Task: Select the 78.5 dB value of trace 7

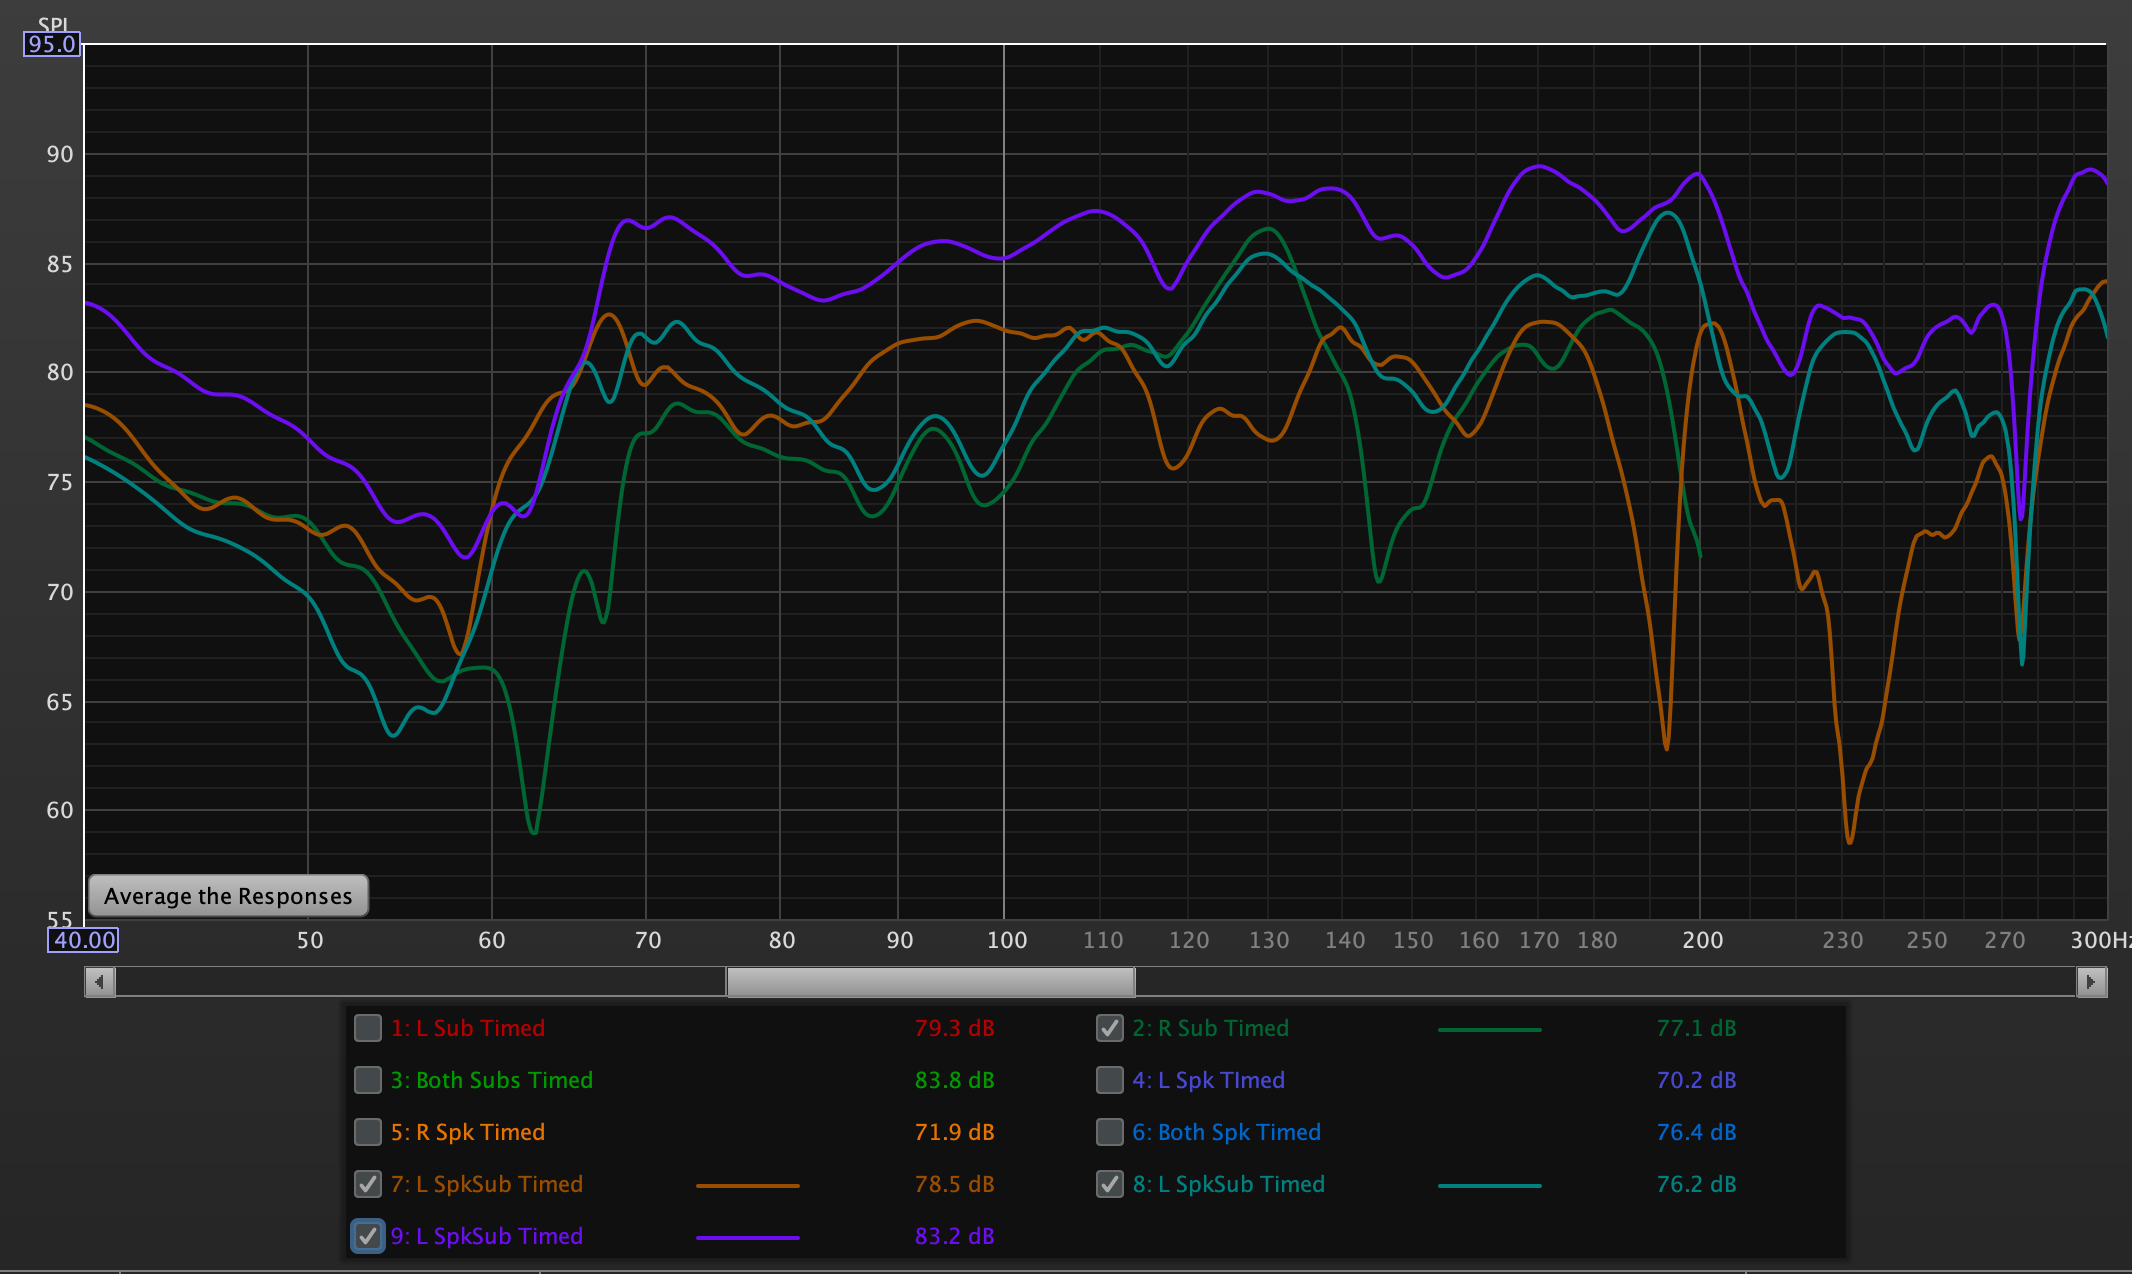Action: click(x=954, y=1184)
